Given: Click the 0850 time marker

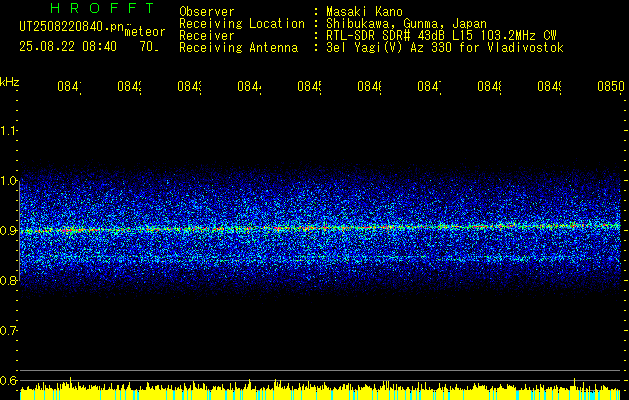Looking at the screenshot, I should (611, 86).
